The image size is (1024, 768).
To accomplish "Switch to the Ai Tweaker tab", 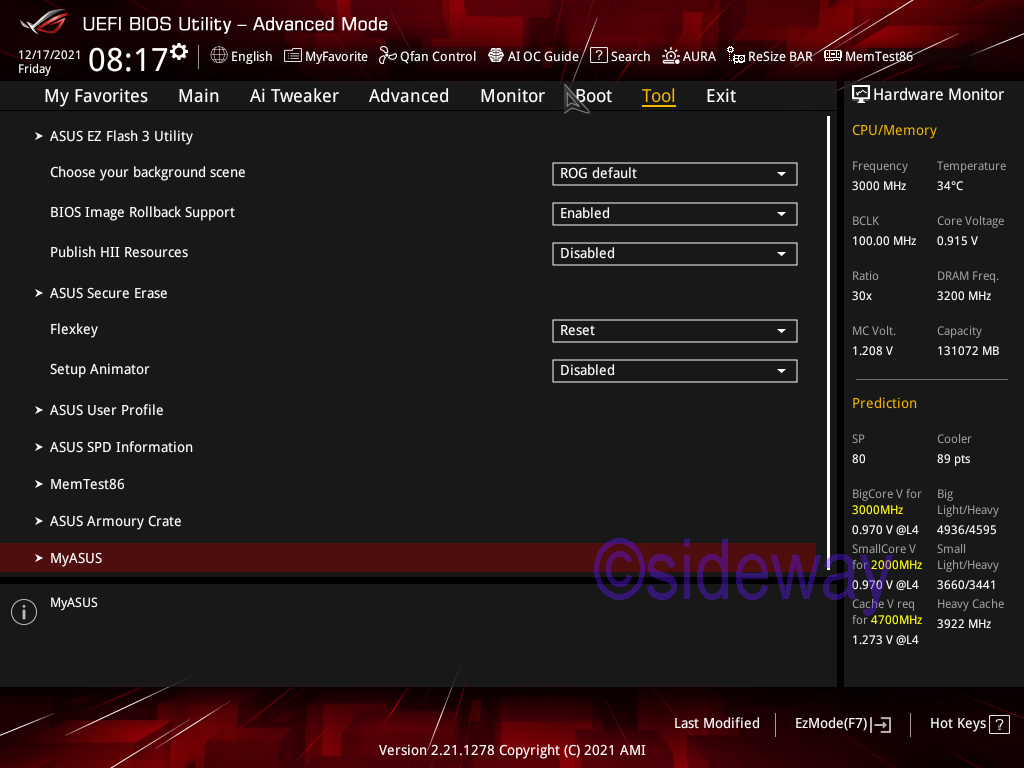I will point(294,96).
